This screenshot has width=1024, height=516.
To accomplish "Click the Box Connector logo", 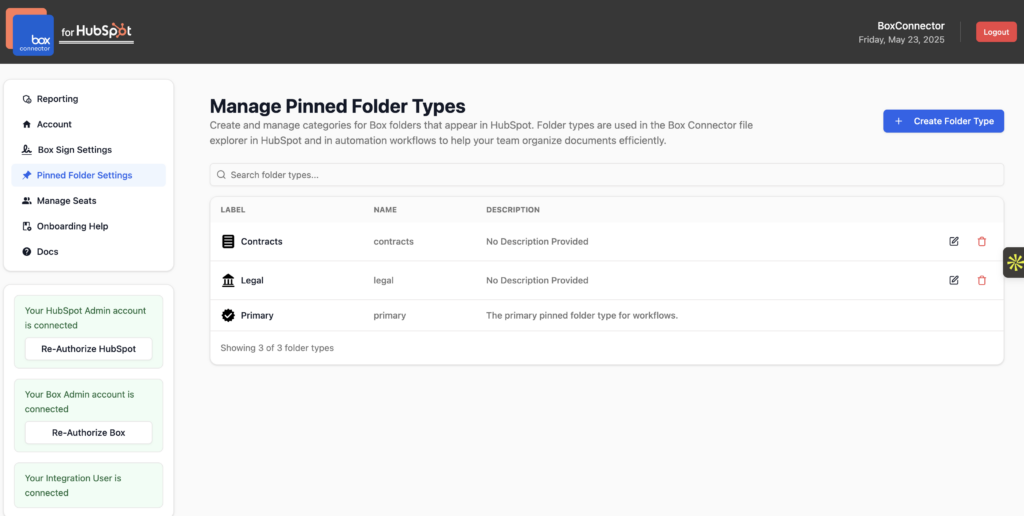I will point(30,32).
